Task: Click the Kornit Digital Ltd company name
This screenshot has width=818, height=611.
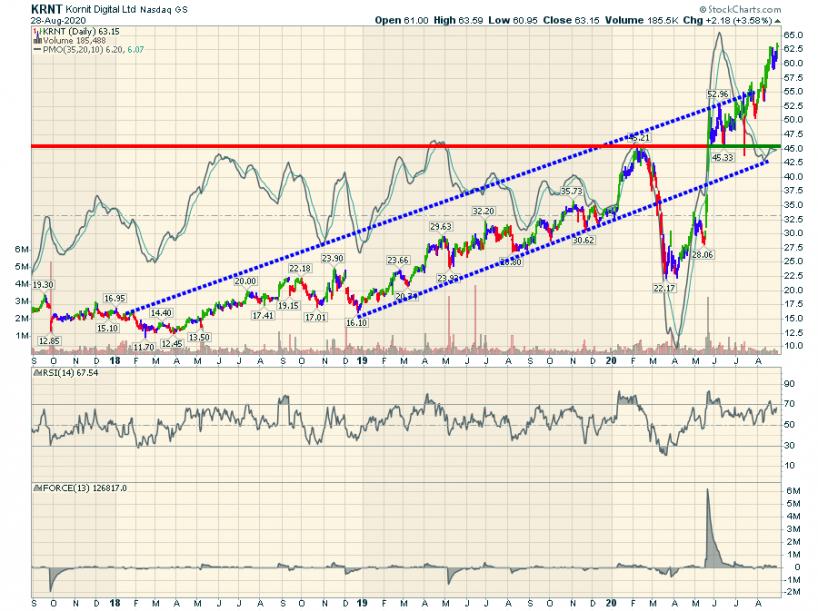Action: tap(113, 8)
